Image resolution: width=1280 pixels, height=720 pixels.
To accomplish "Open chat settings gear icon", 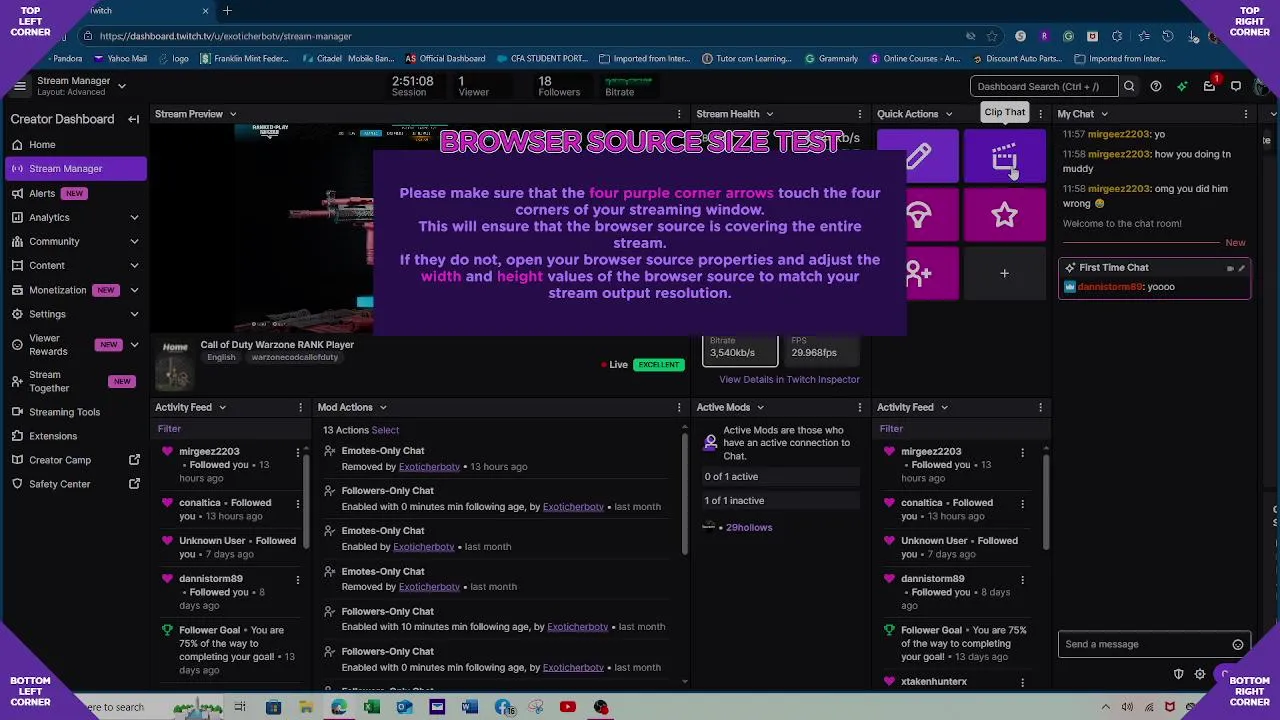I will click(1200, 675).
